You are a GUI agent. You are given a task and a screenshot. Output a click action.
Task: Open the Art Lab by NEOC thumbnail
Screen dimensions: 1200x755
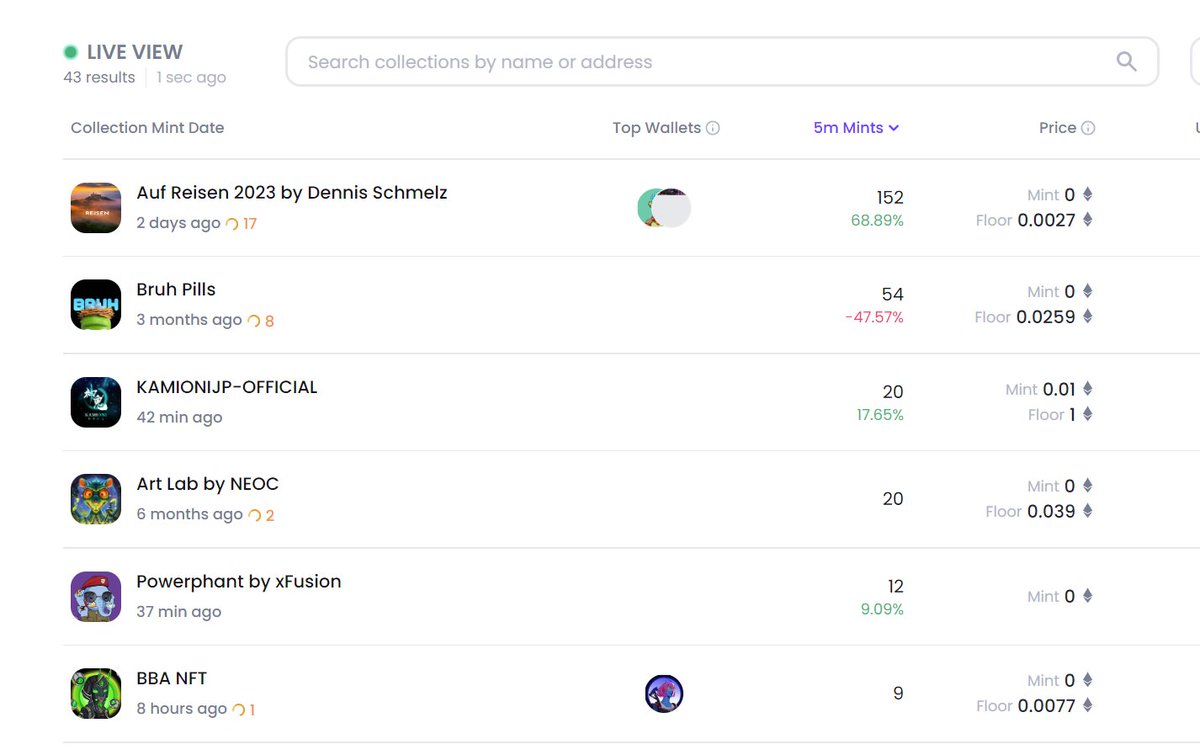pyautogui.click(x=96, y=499)
